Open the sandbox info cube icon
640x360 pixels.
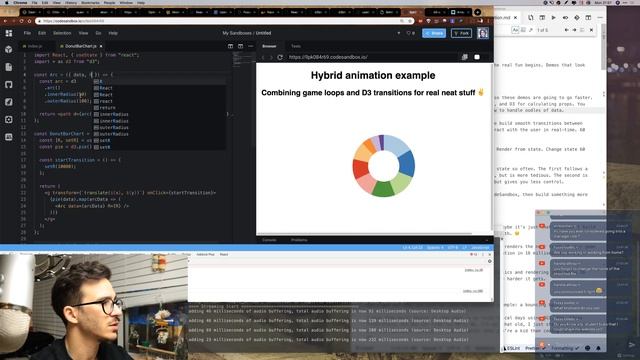[x=9, y=49]
